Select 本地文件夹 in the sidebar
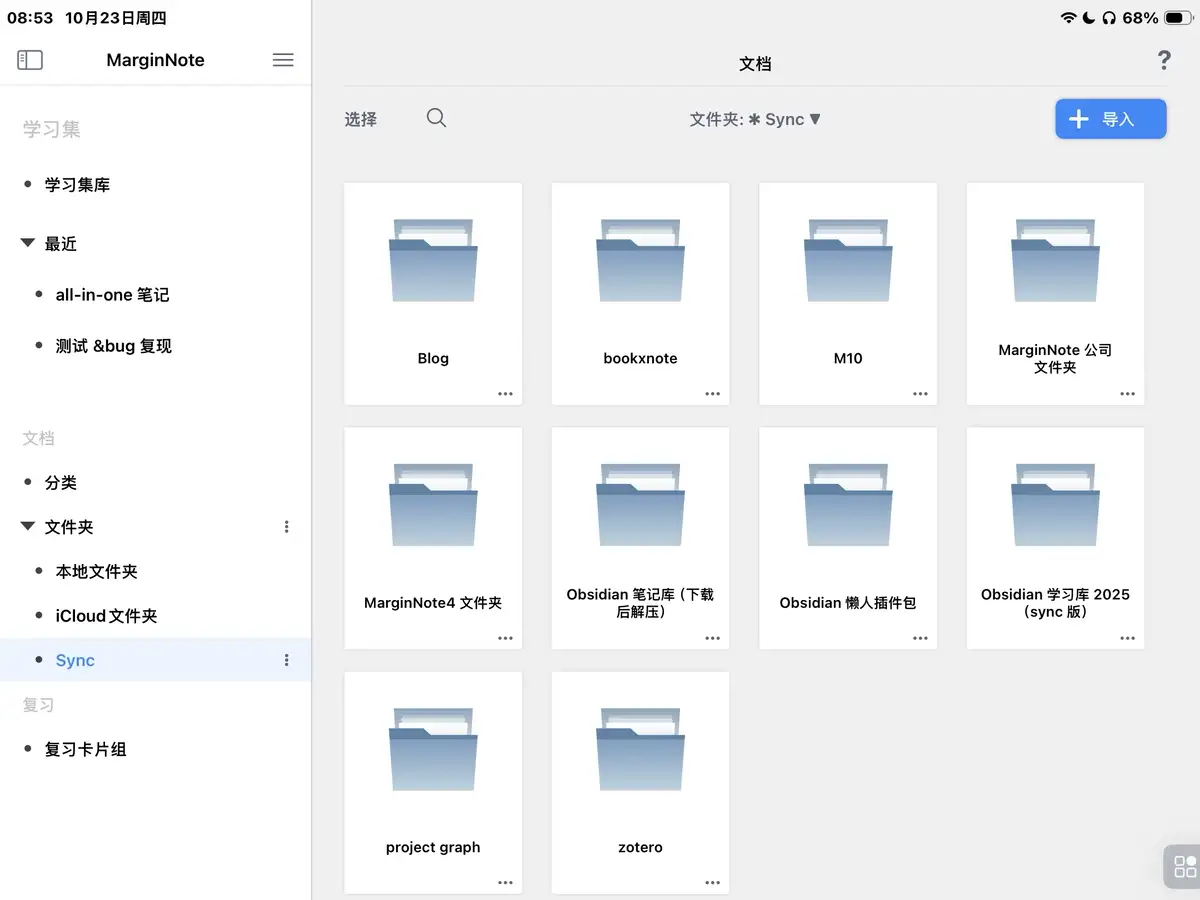1200x900 pixels. click(x=97, y=572)
